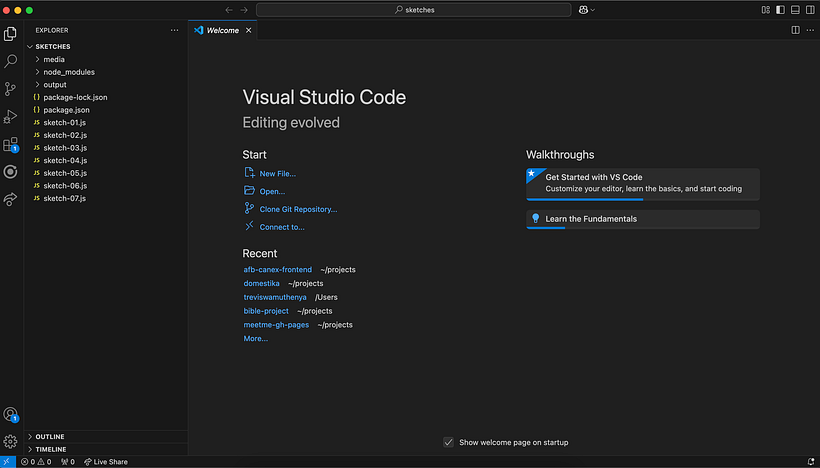Toggle the bottom Panel
The width and height of the screenshot is (820, 468).
pyautogui.click(x=795, y=10)
